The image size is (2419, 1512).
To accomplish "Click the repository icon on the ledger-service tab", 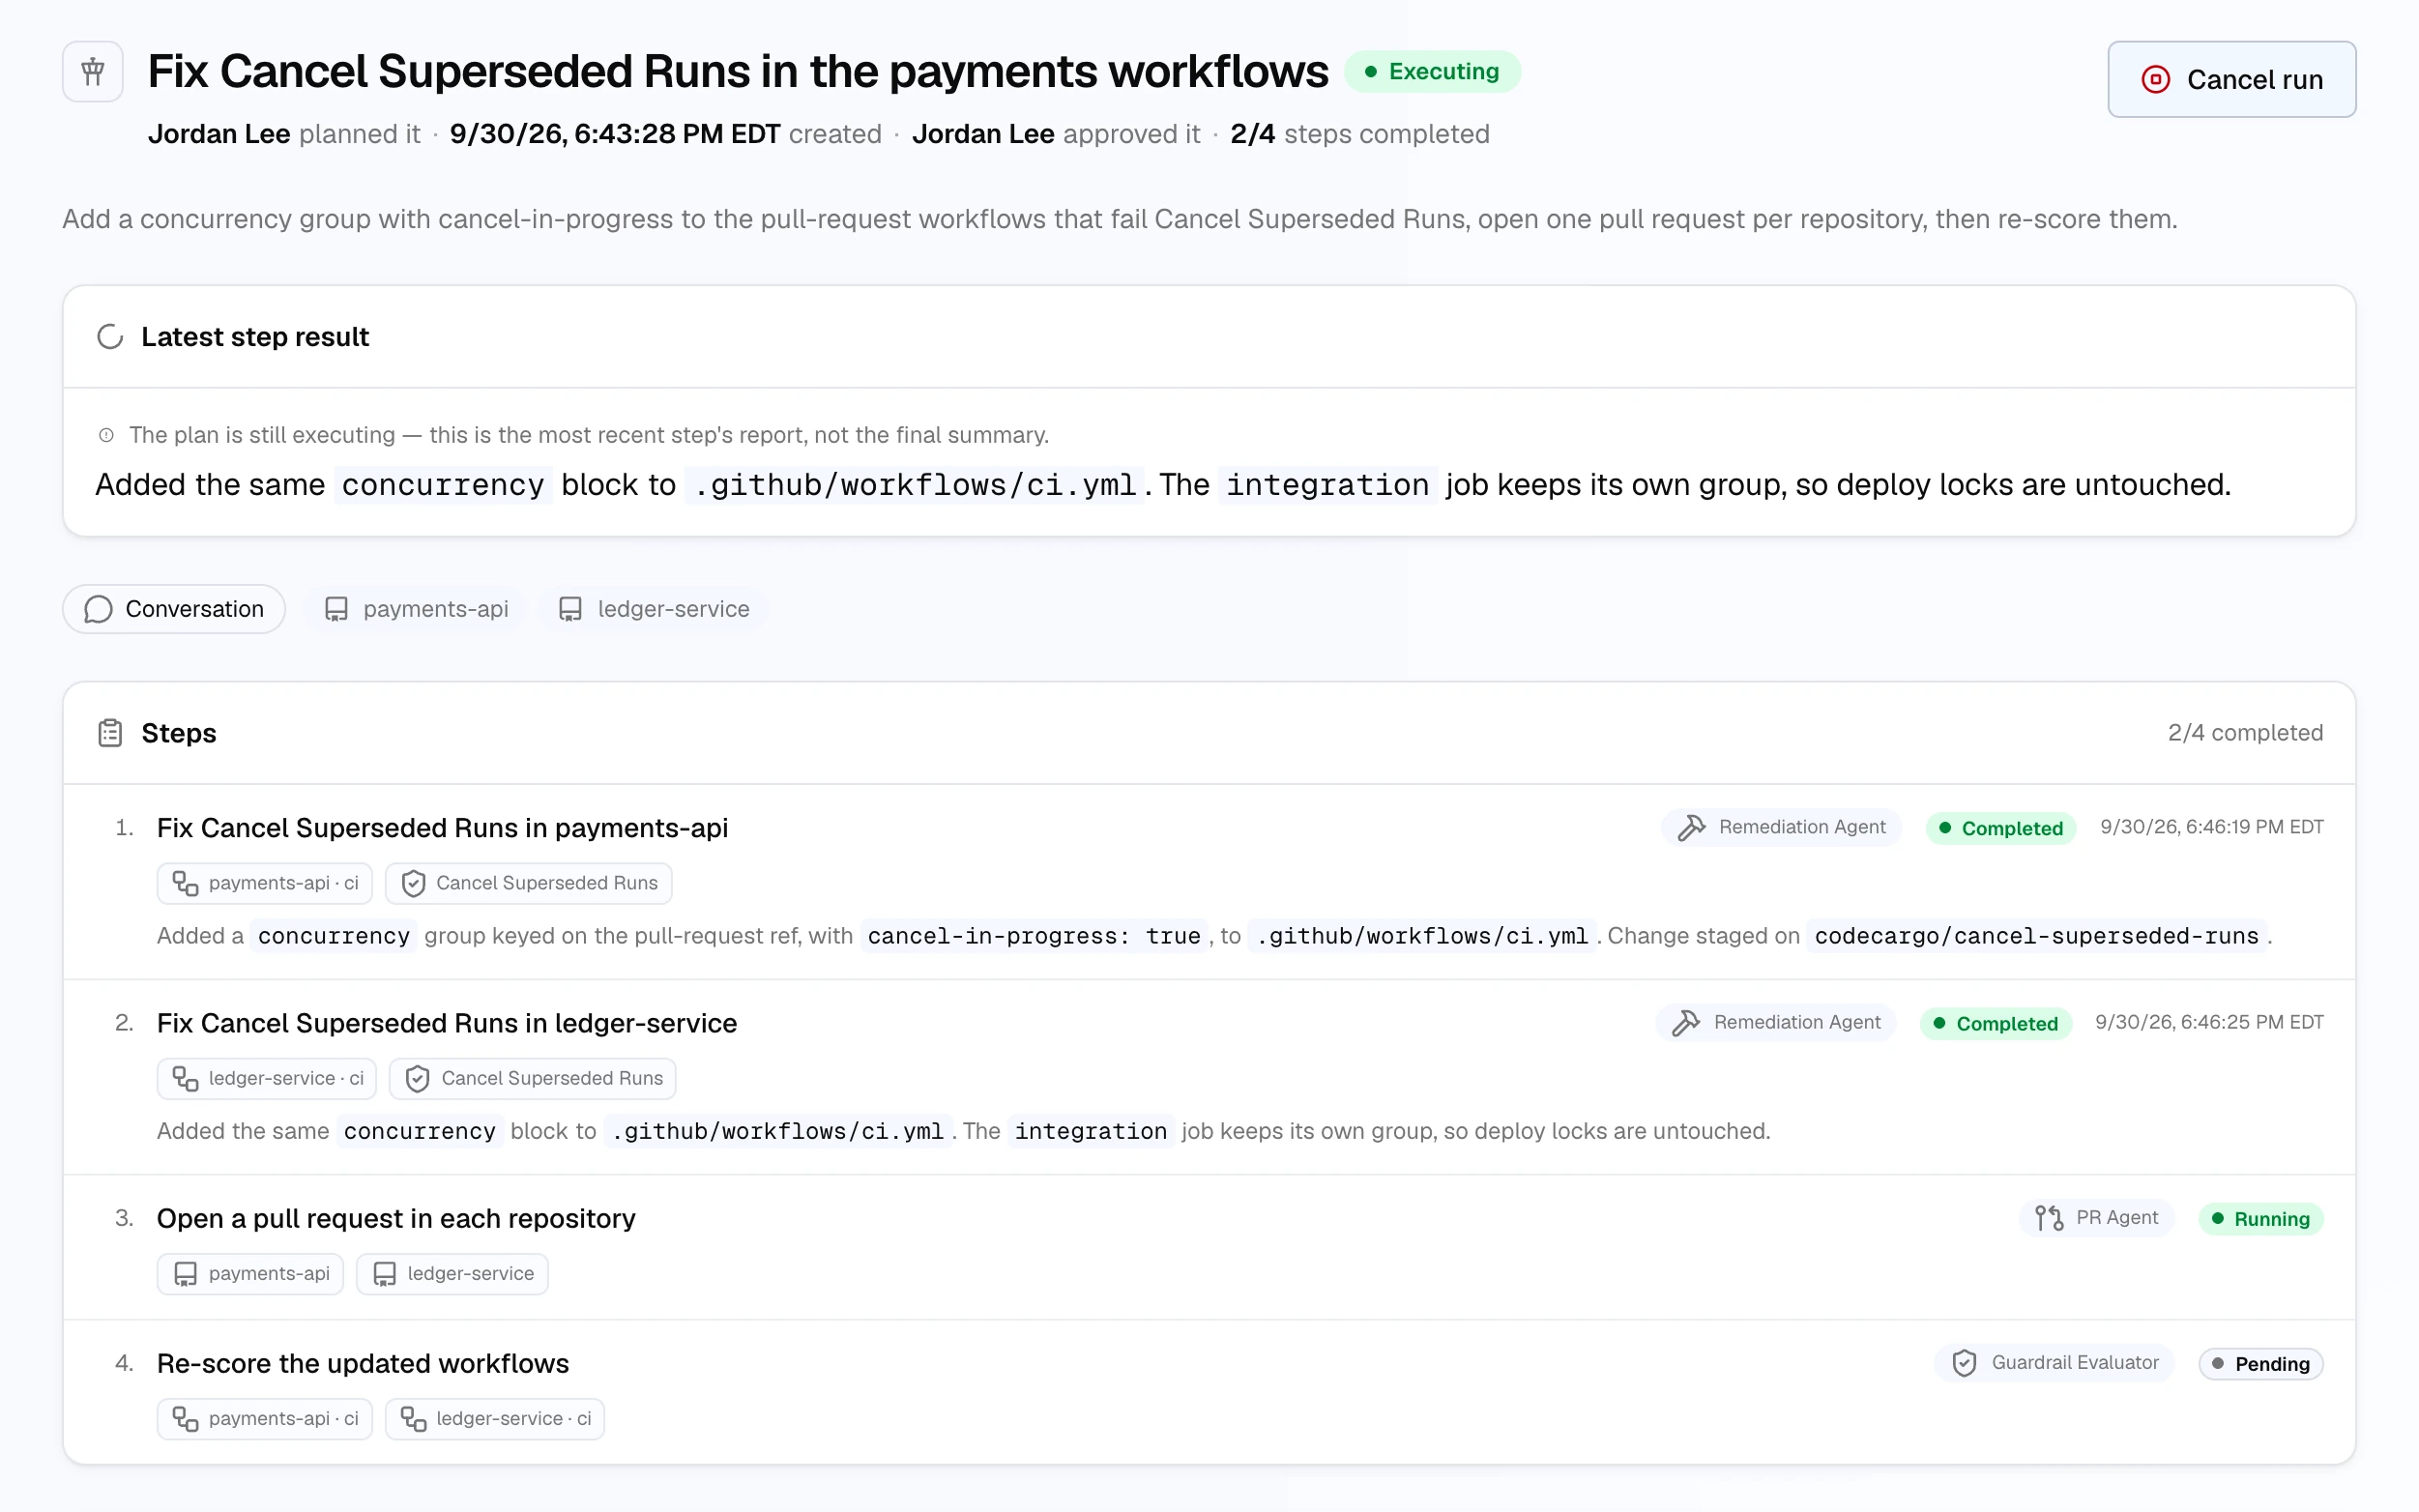I will pyautogui.click(x=570, y=609).
